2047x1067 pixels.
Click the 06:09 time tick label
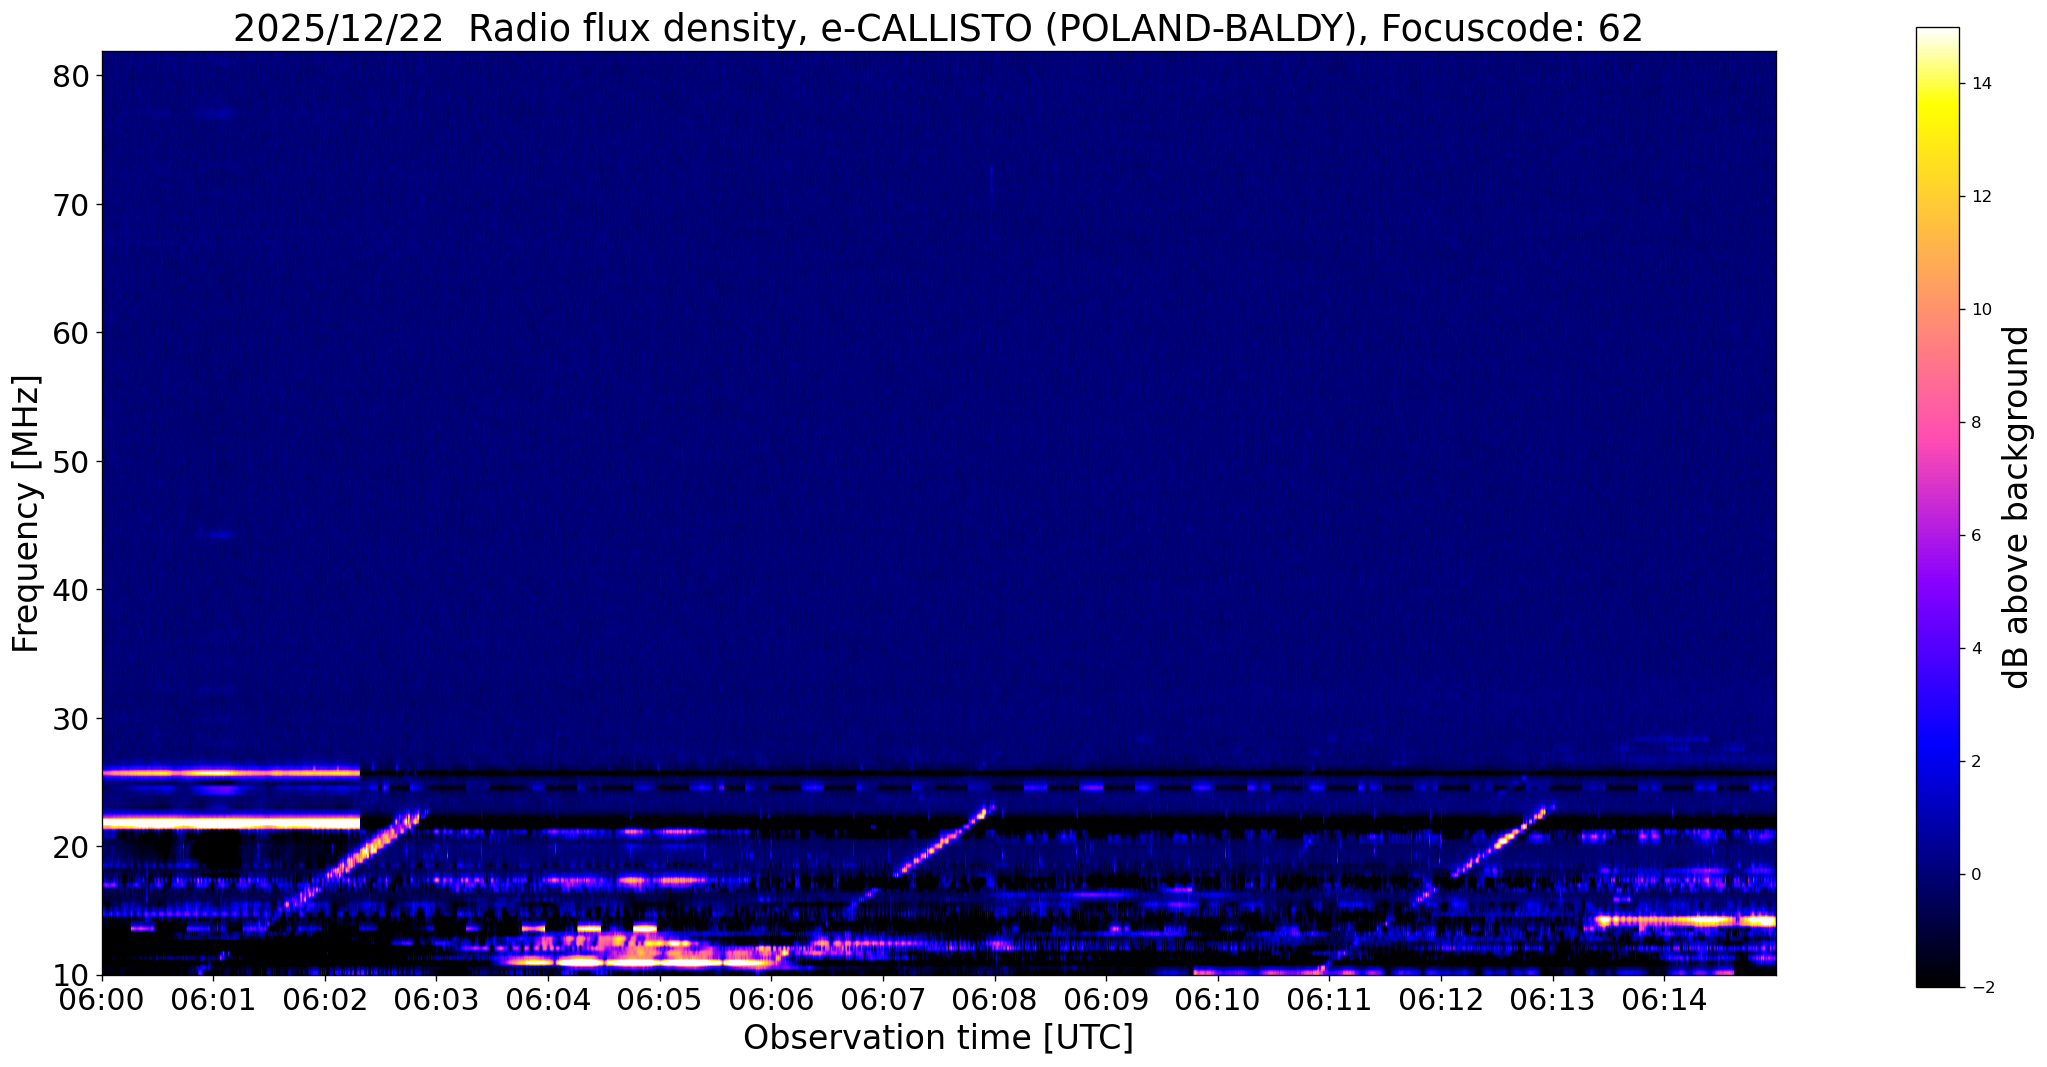(1105, 999)
